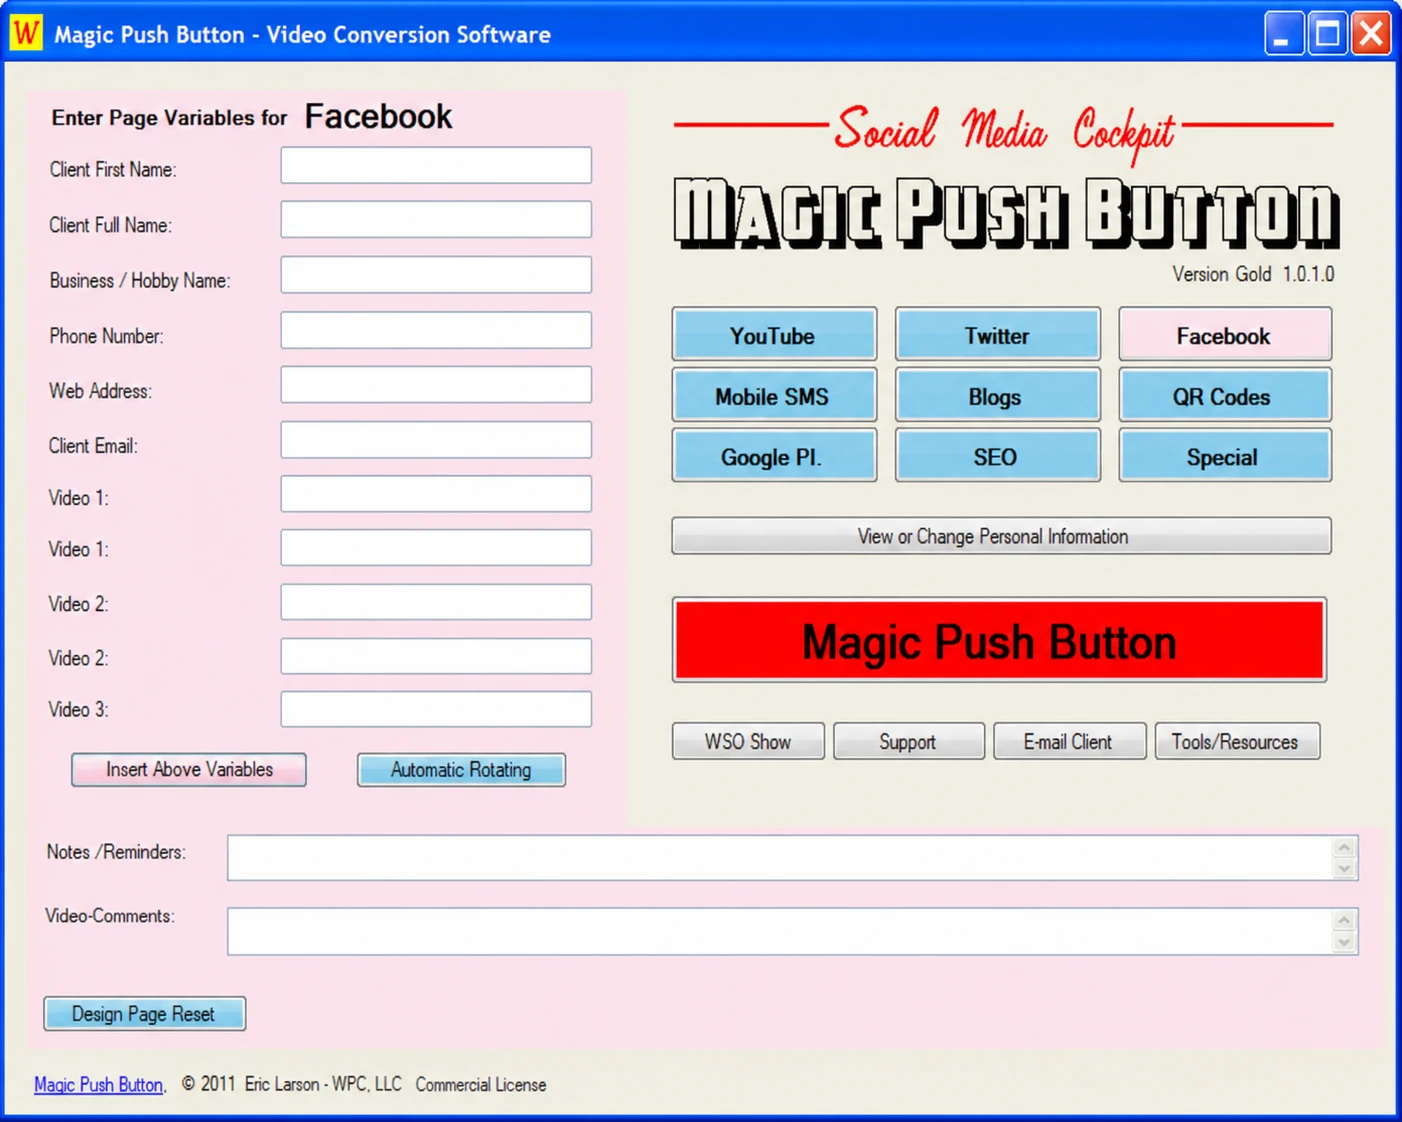Click the Web Address field
The width and height of the screenshot is (1402, 1122).
[436, 385]
